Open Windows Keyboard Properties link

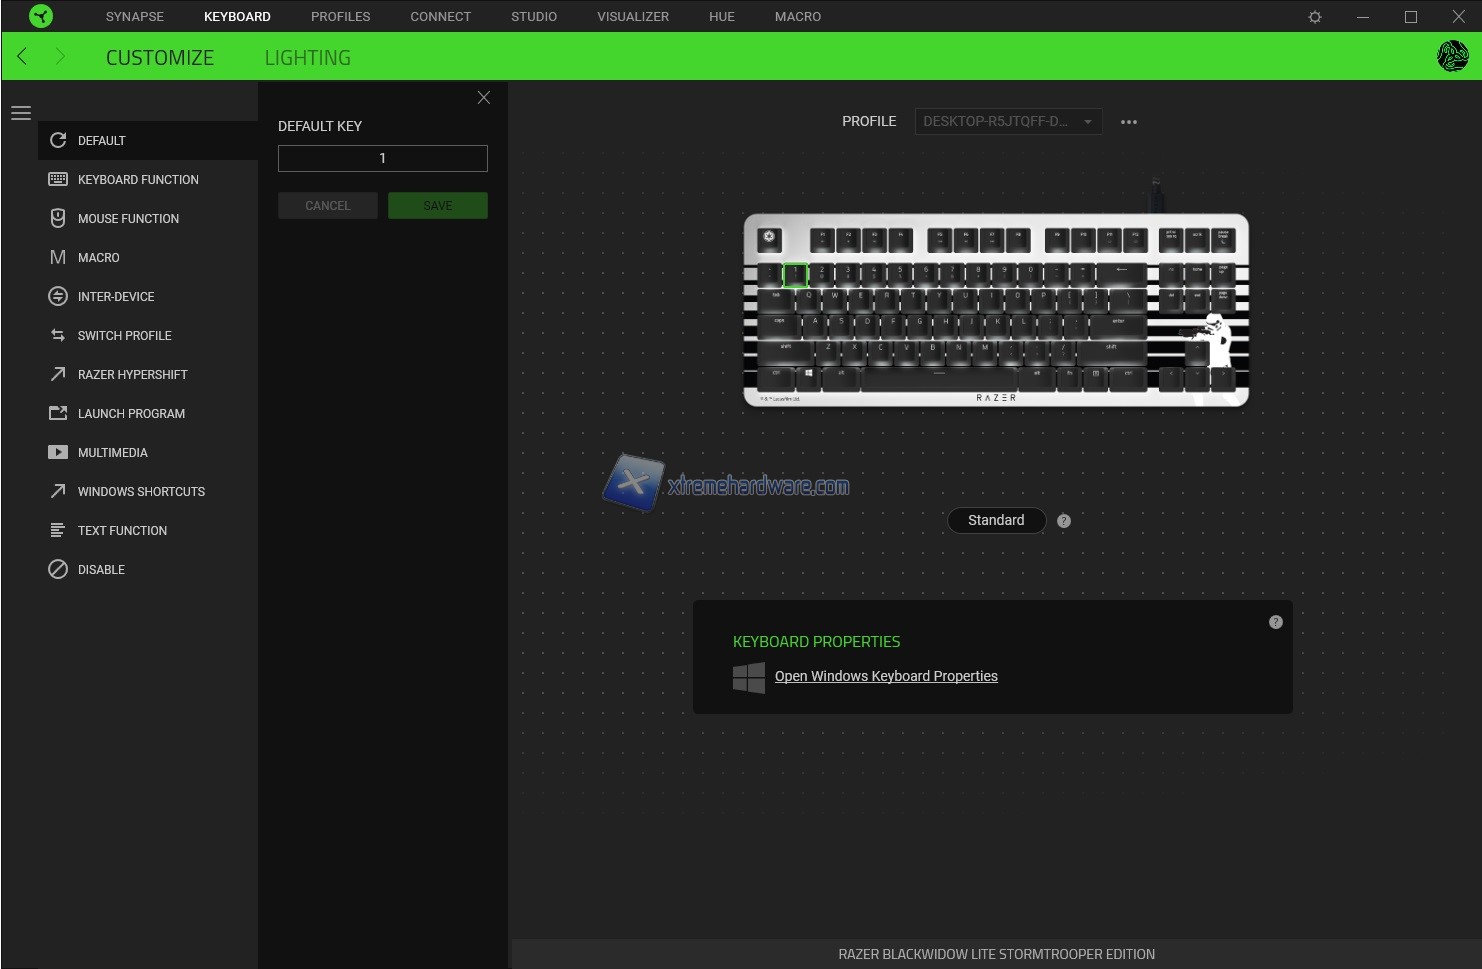click(x=885, y=677)
